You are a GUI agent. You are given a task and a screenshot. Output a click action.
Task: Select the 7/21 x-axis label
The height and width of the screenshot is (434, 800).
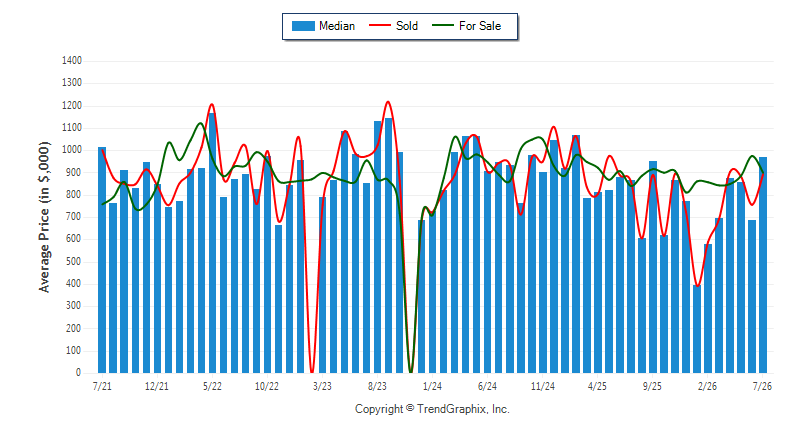point(102,386)
